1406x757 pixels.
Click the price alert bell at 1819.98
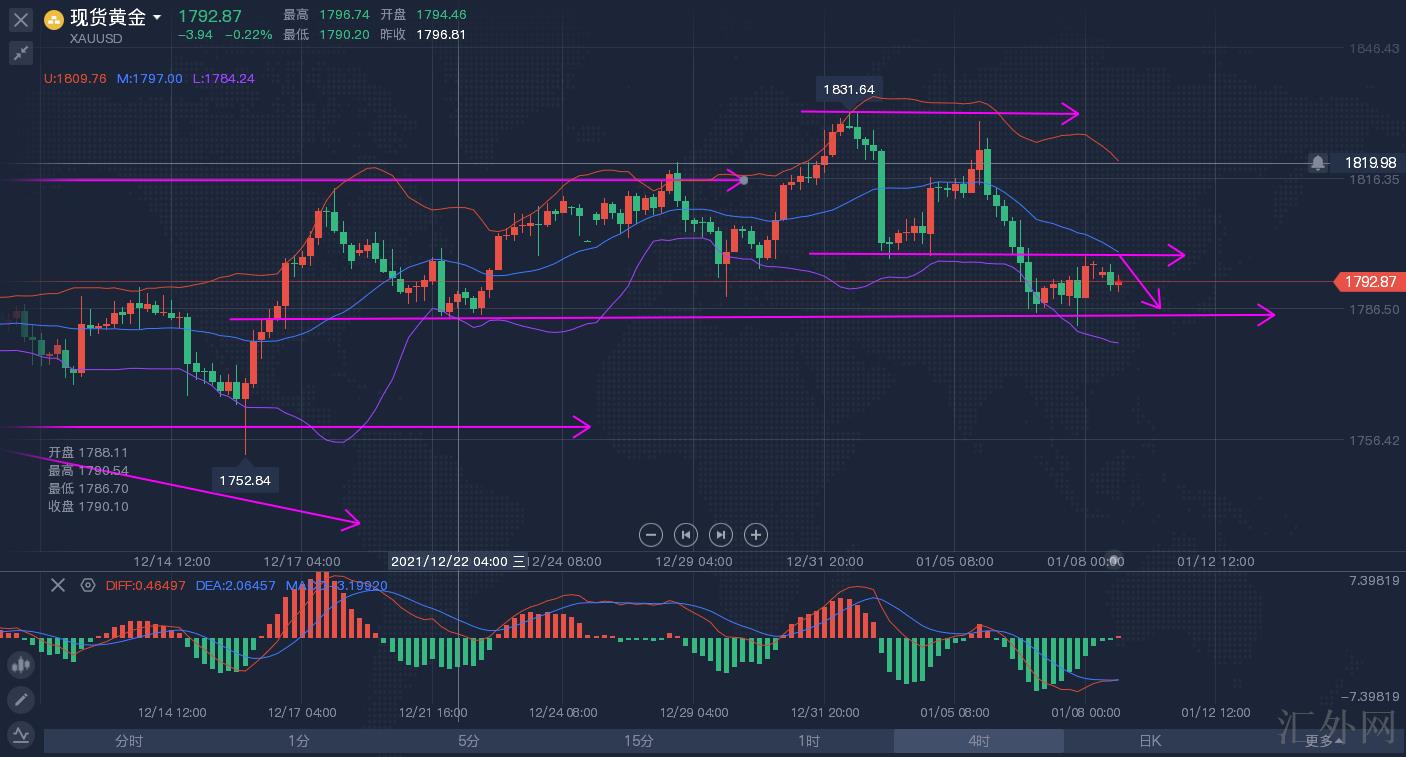pos(1318,162)
